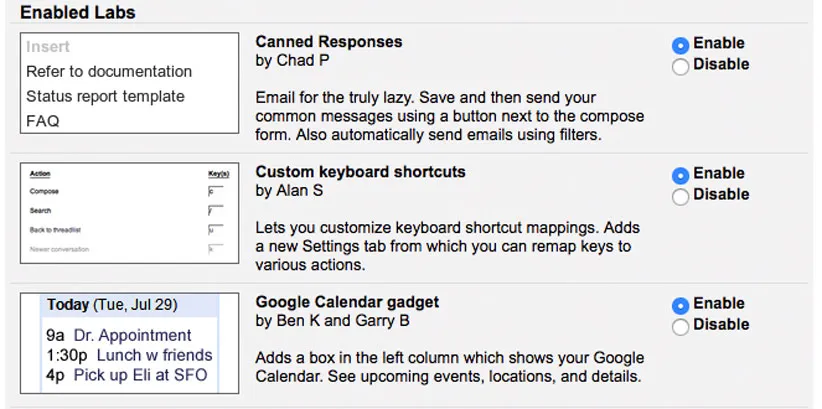Select Enable for Canned Responses
Screen dimensions: 822x409
[x=681, y=45]
